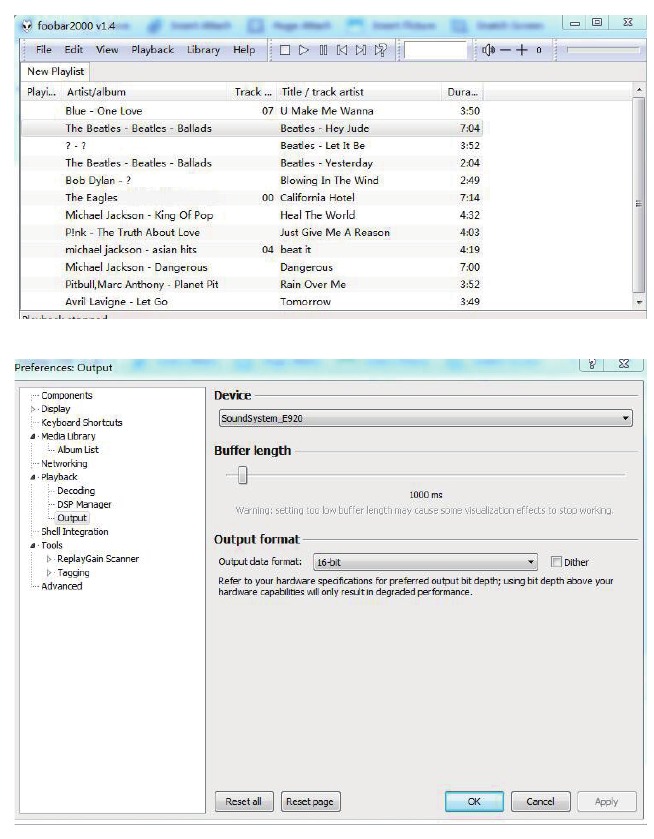Select Components in preferences tree
The image size is (654, 839).
pos(67,395)
